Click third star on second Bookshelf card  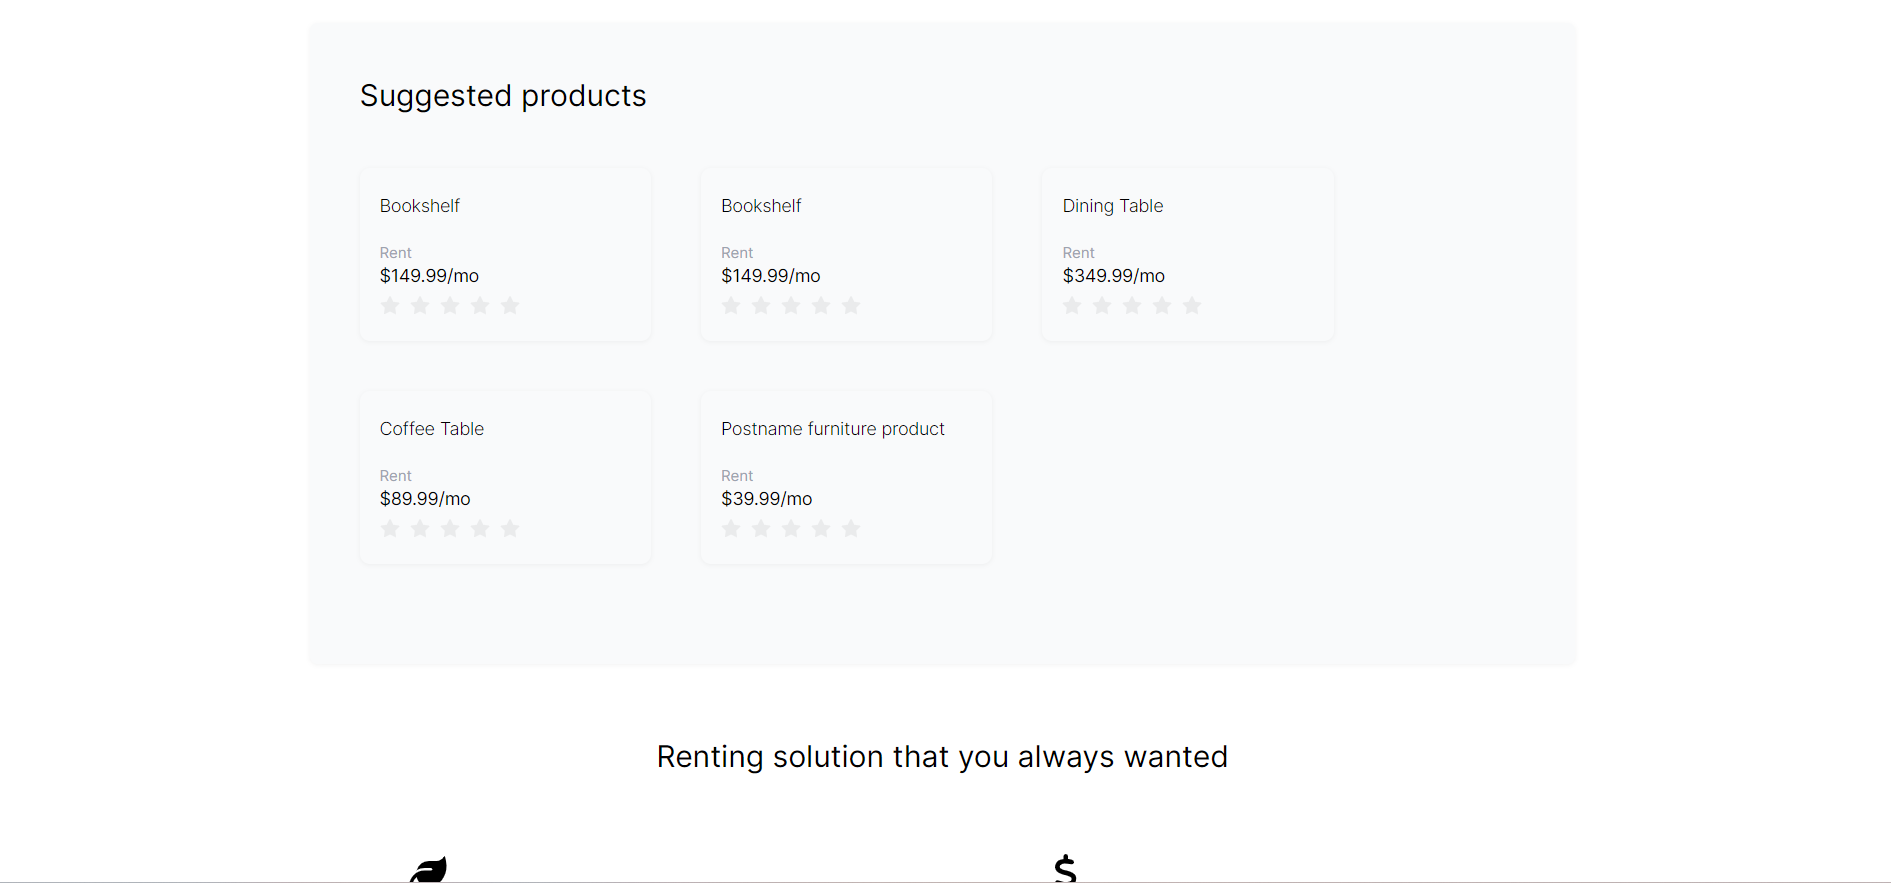(x=791, y=305)
